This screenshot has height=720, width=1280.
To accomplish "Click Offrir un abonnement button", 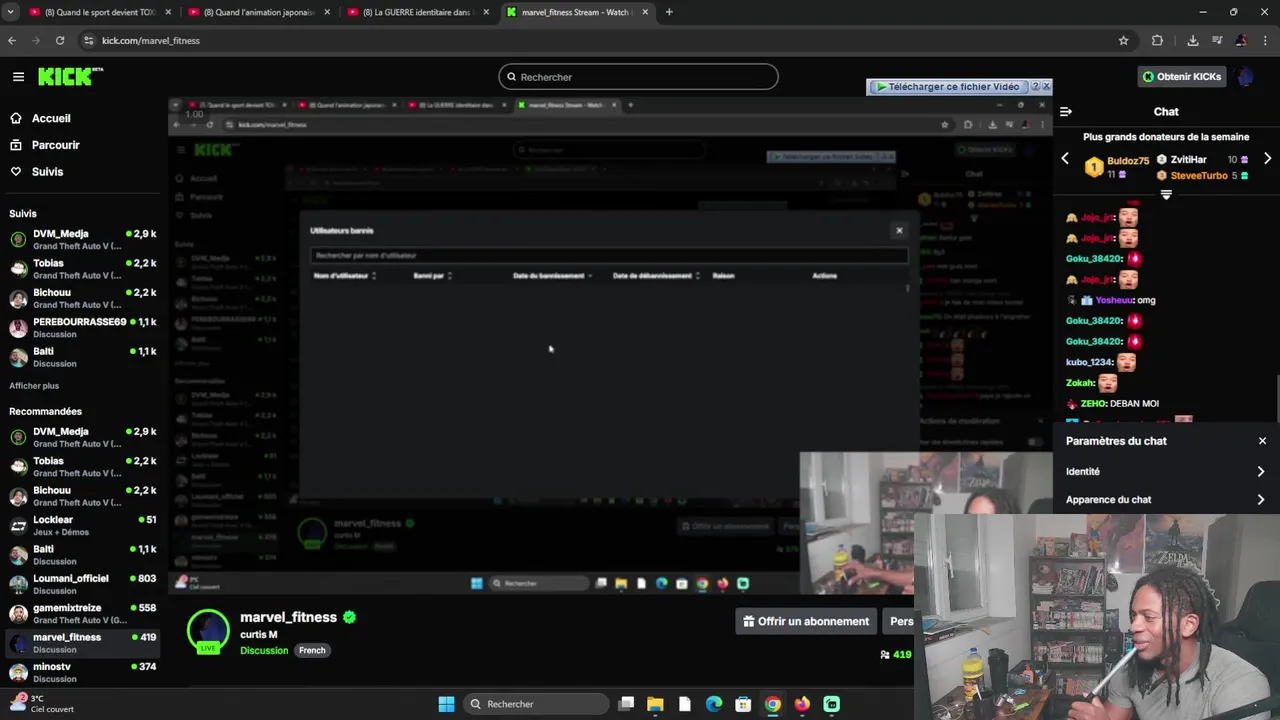I will [x=806, y=621].
